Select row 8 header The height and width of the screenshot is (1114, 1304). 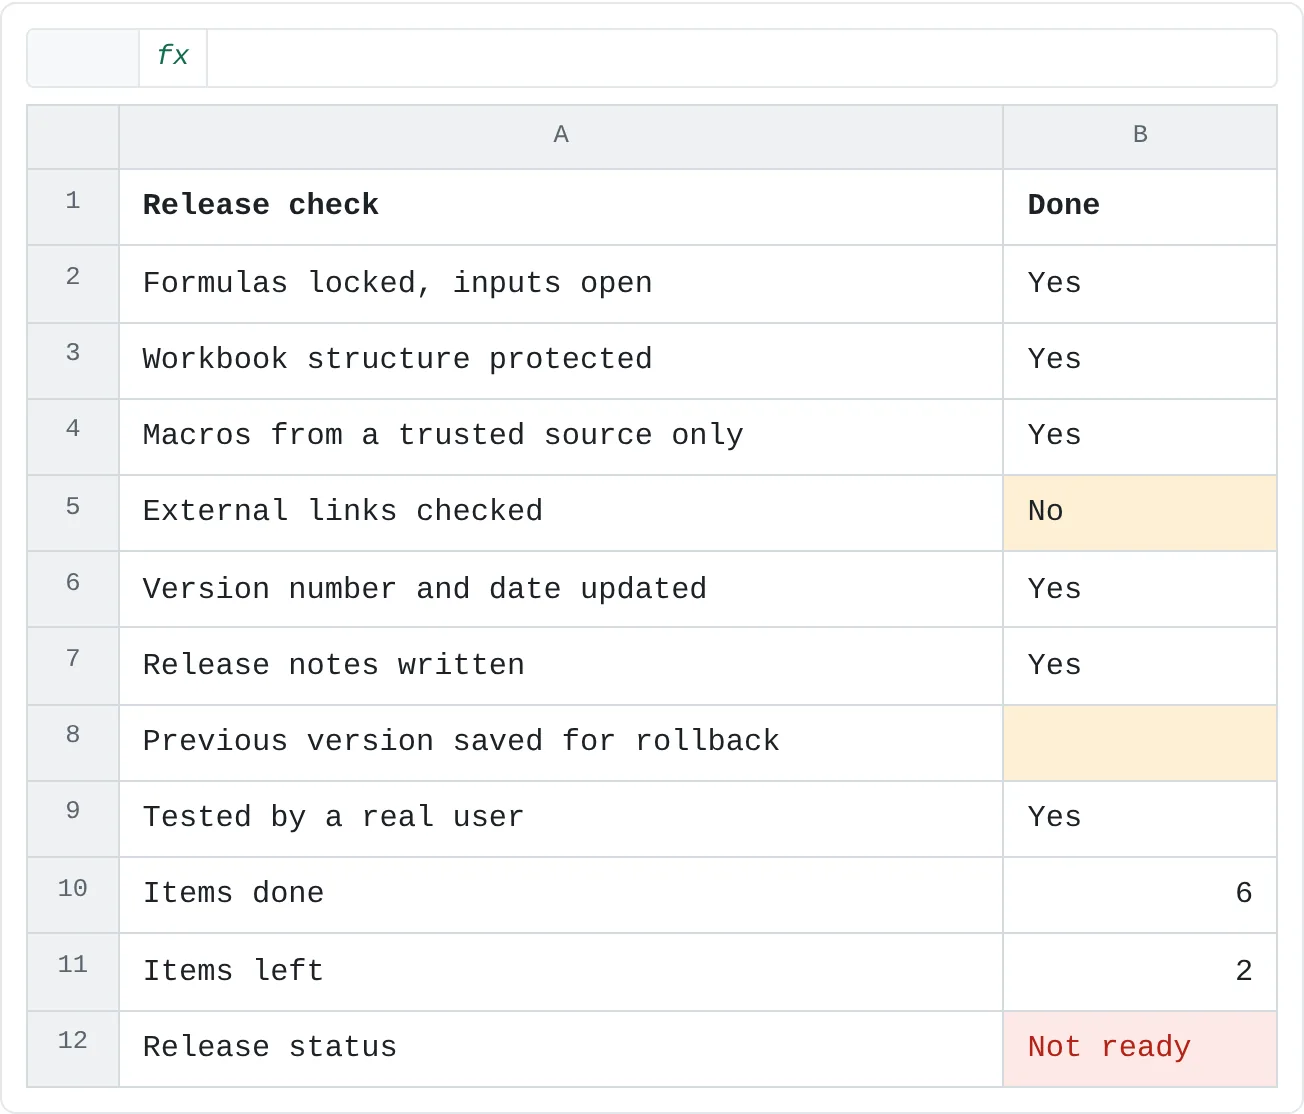tap(73, 743)
